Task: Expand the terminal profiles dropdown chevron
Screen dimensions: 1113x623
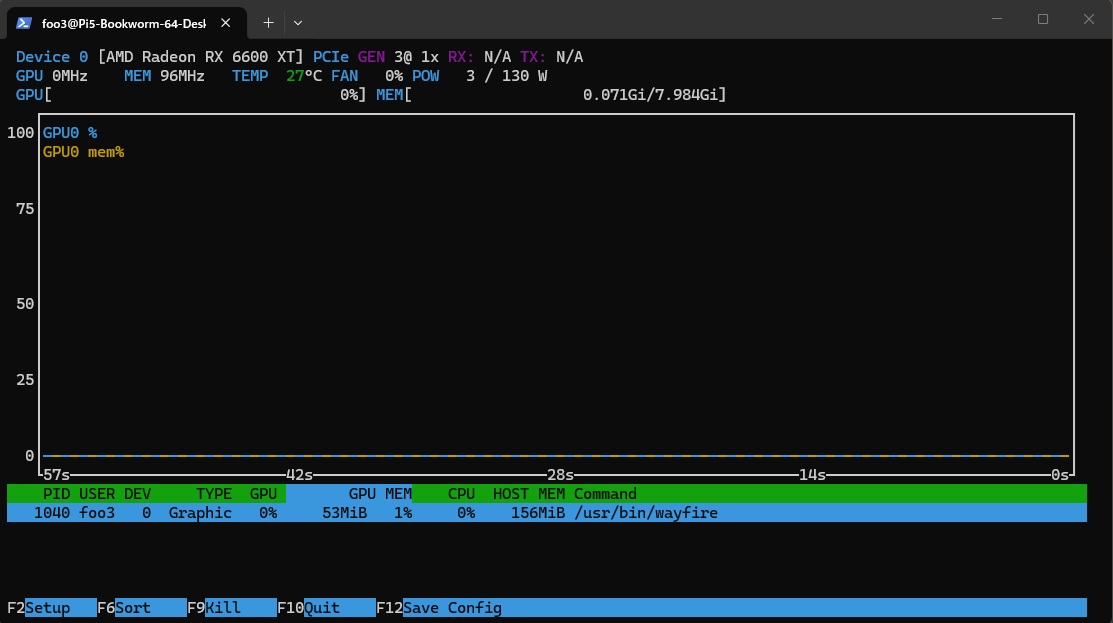Action: (298, 22)
